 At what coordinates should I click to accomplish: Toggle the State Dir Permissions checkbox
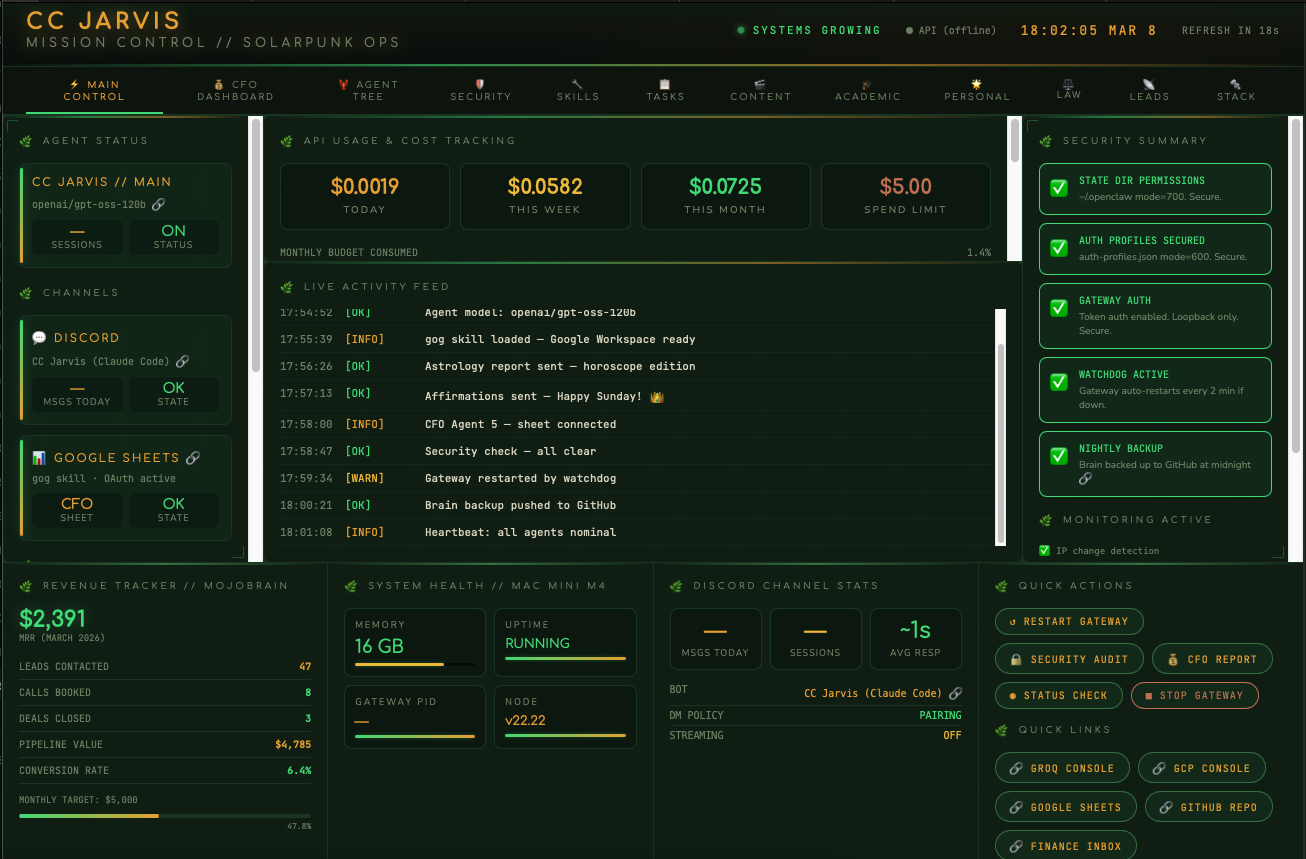coord(1059,187)
